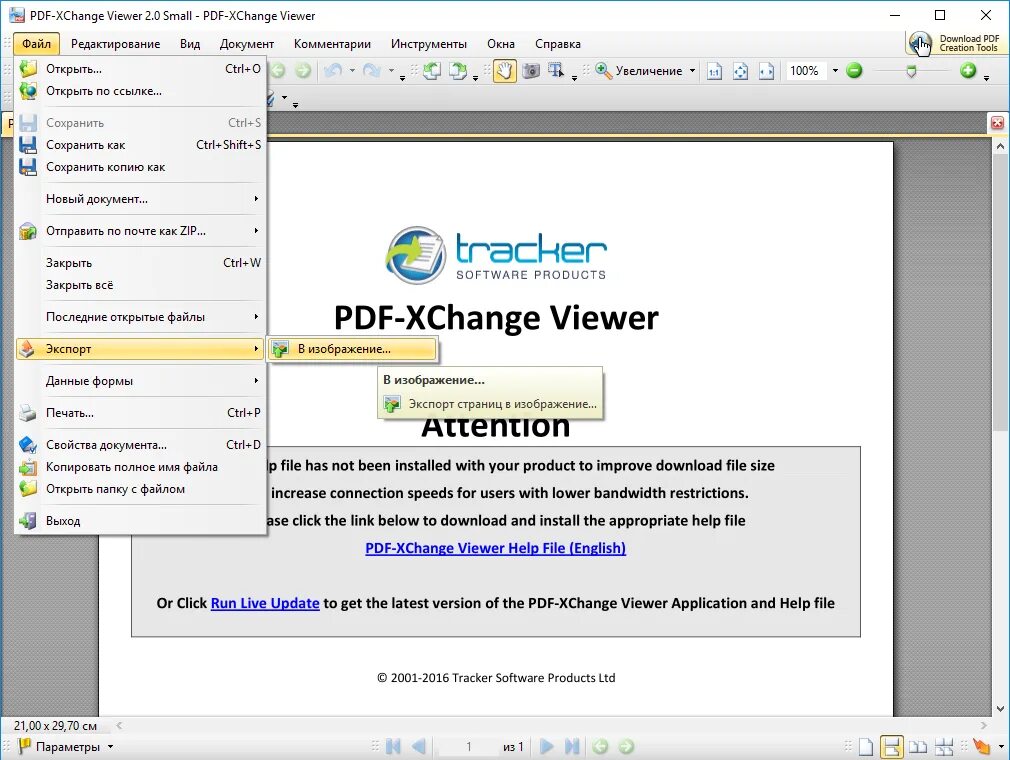
Task: Click the Fit Width icon
Action: point(767,71)
